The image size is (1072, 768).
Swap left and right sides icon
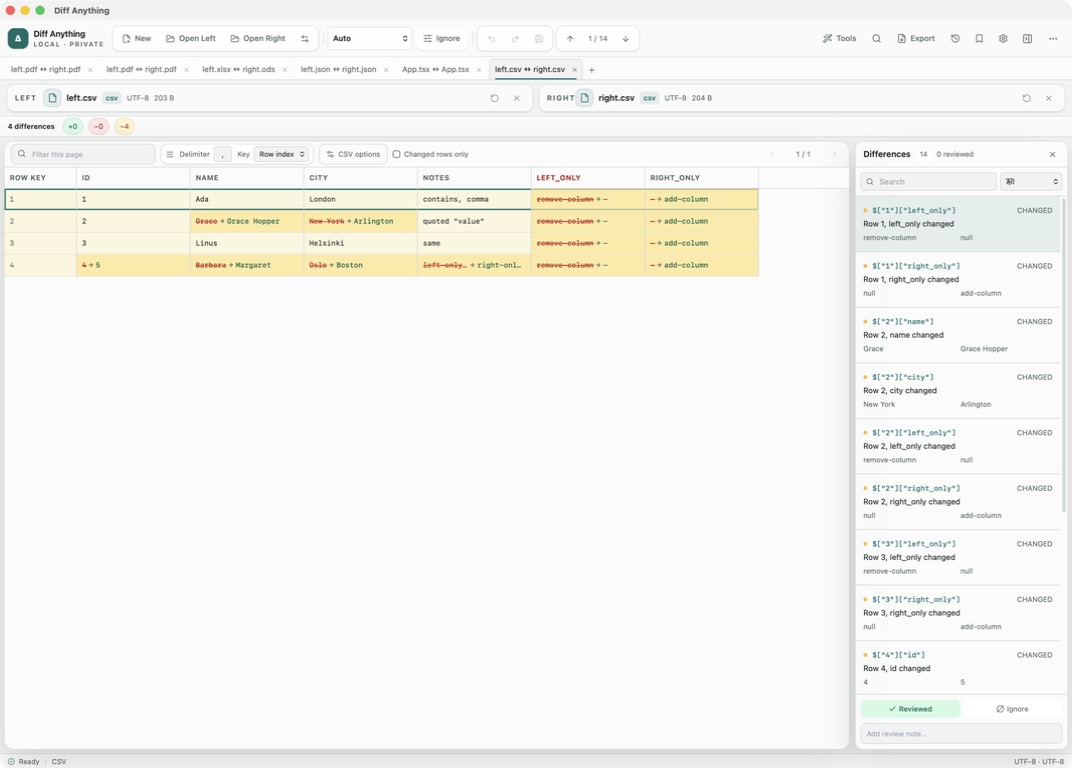305,38
